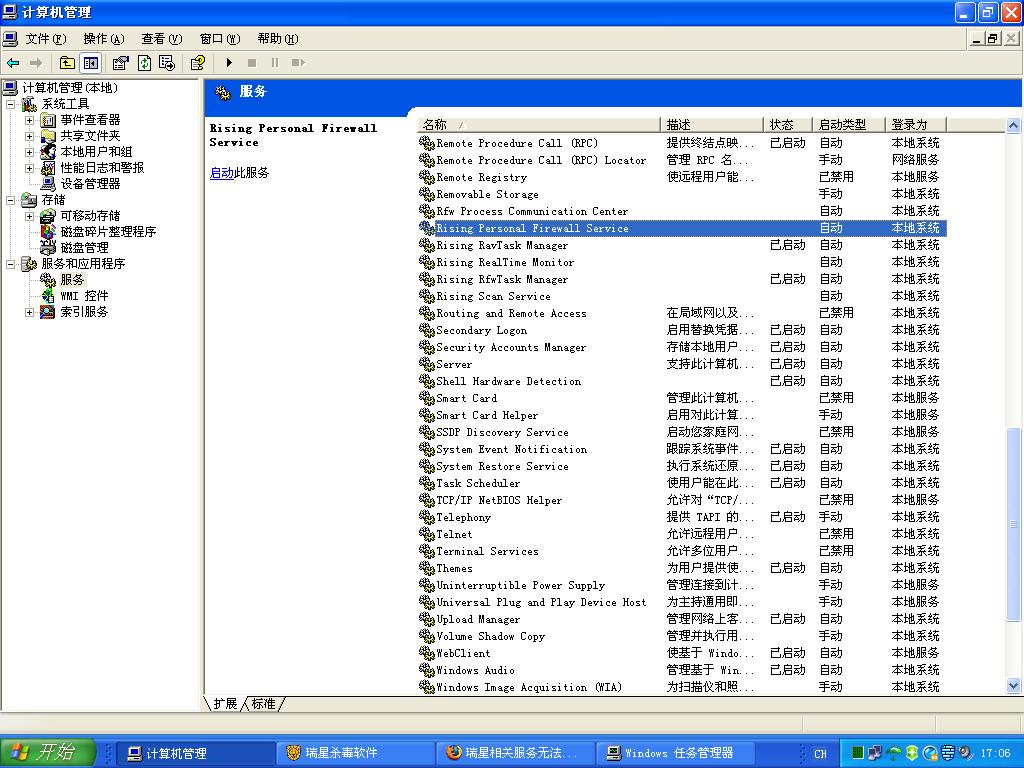The width and height of the screenshot is (1024, 768).
Task: Click the 启动 link to start service
Action: (221, 173)
